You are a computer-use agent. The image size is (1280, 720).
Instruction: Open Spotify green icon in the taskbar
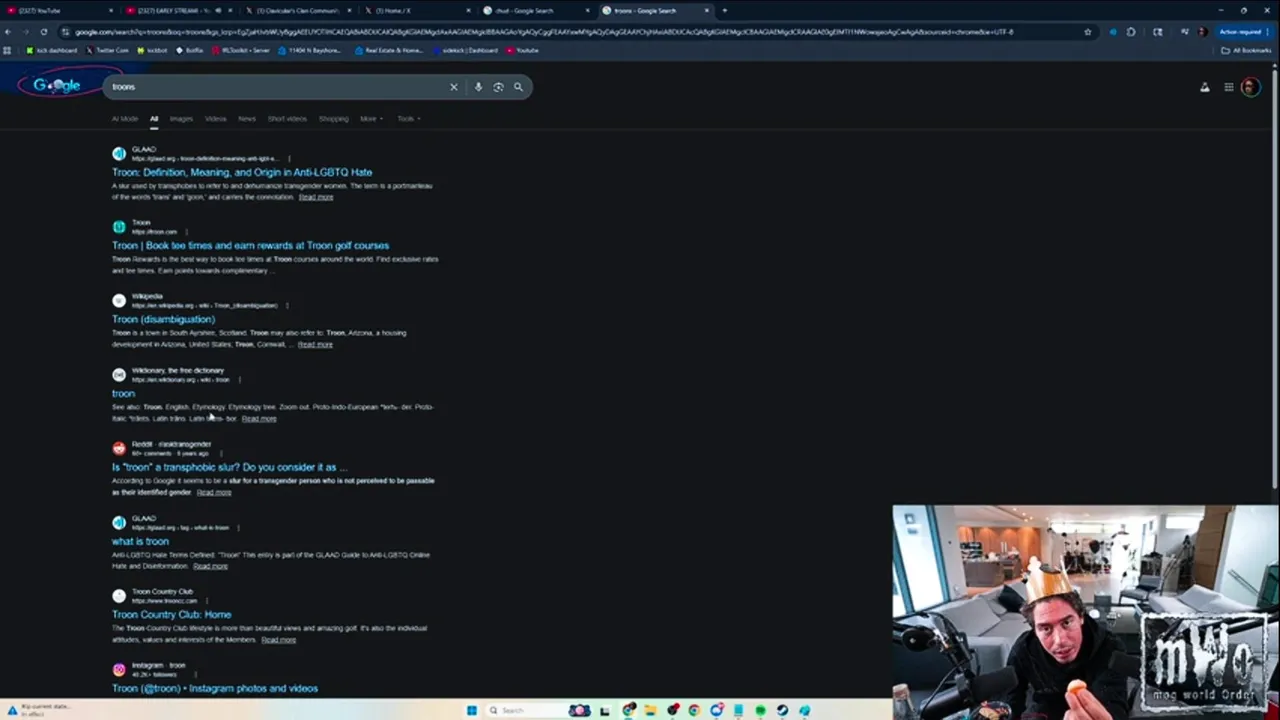760,711
